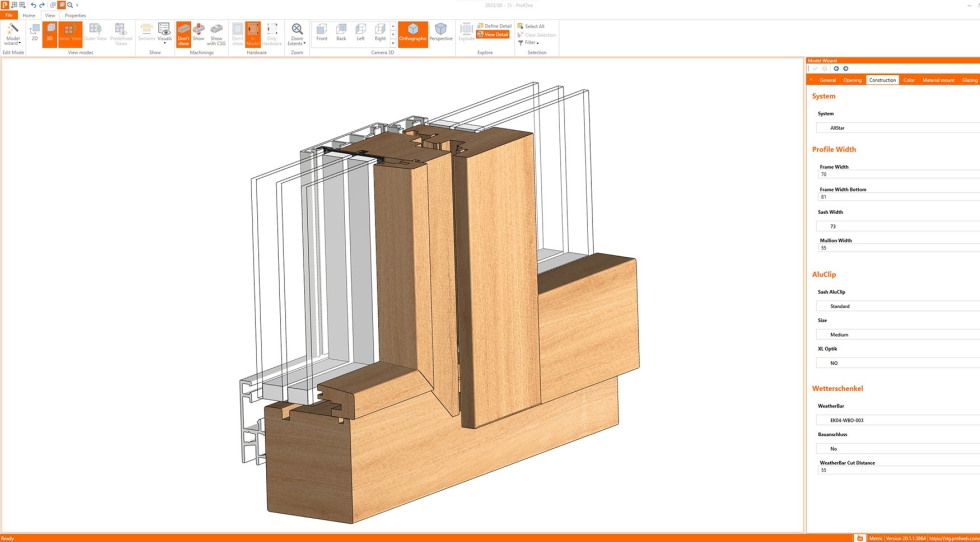Switch camera to the Back view
Image resolution: width=980 pixels, height=542 pixels.
click(x=341, y=33)
